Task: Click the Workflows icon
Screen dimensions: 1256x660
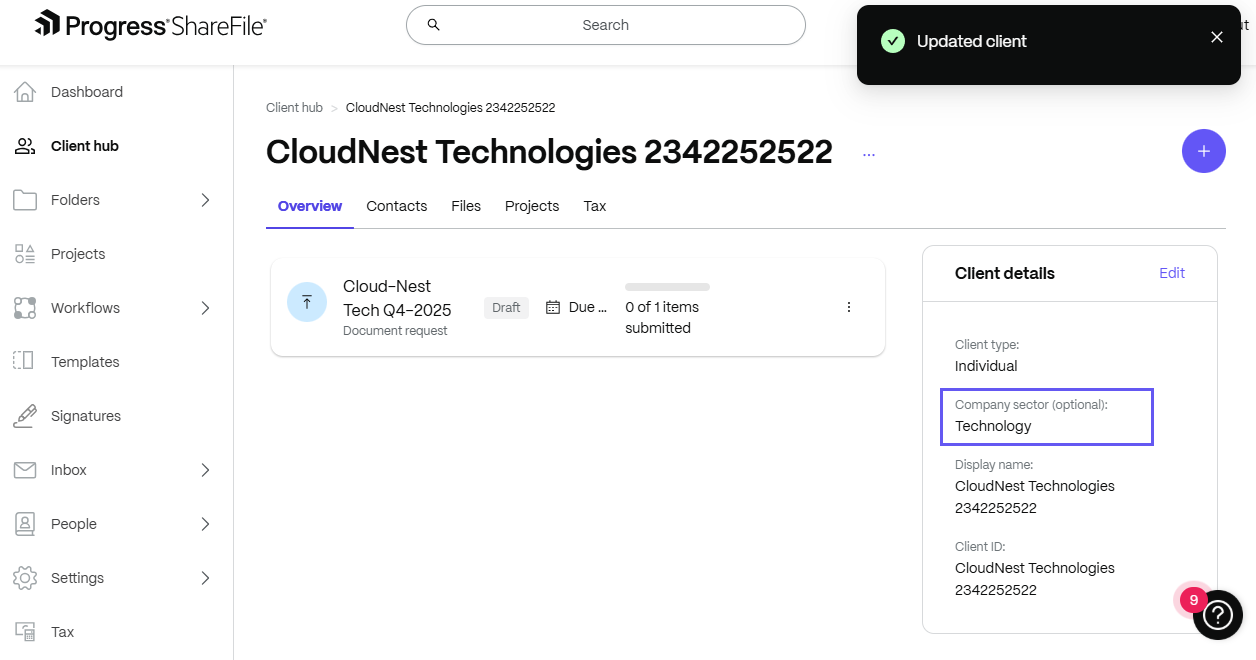Action: [x=27, y=307]
